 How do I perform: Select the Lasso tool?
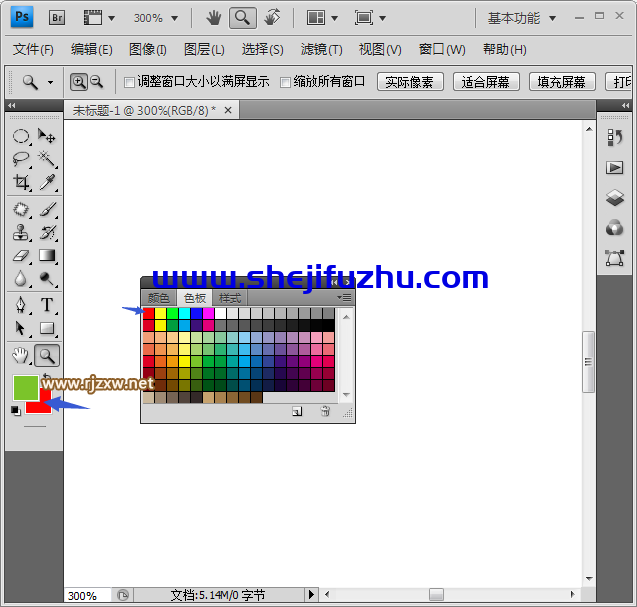point(21,159)
